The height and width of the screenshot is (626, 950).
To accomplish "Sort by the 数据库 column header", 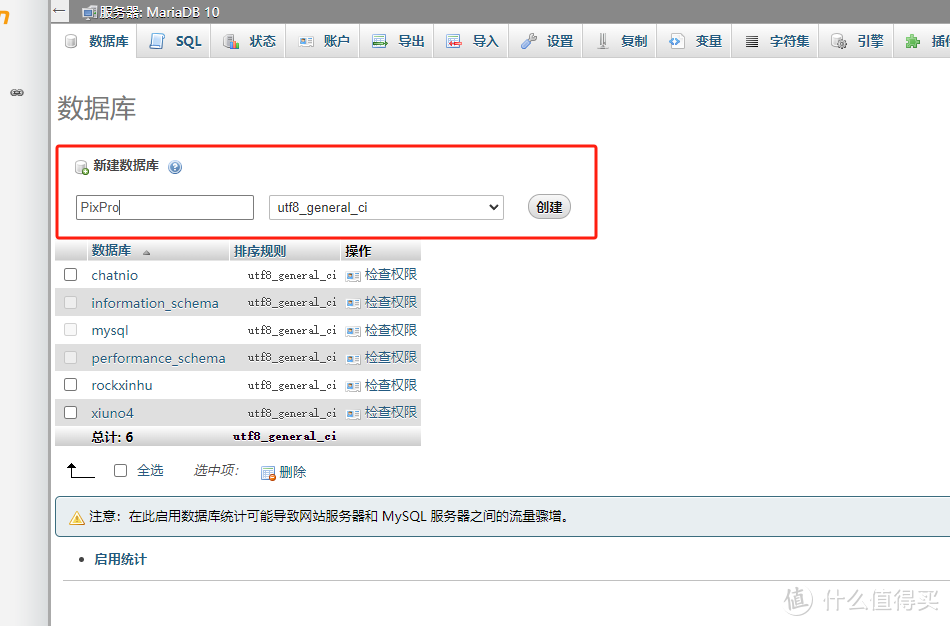I will coord(111,250).
